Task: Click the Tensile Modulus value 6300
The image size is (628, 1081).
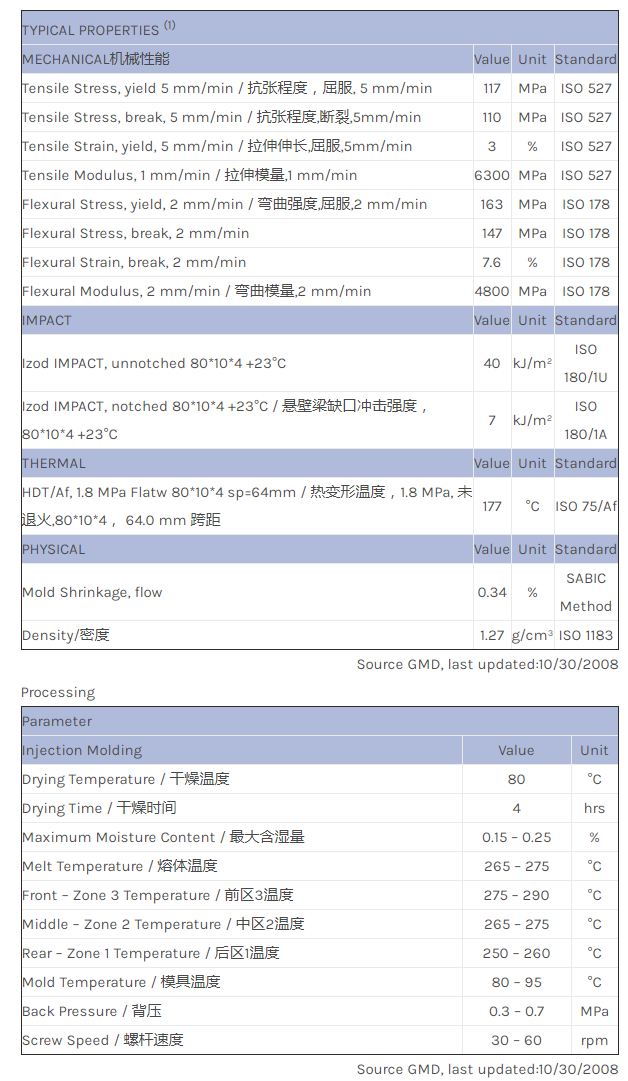Action: 492,175
